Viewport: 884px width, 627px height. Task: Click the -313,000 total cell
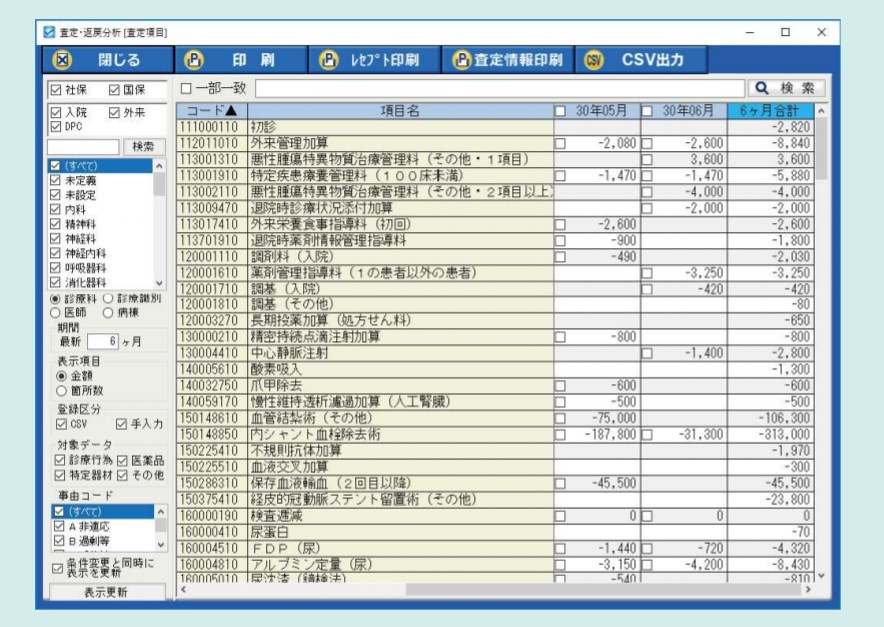point(770,434)
